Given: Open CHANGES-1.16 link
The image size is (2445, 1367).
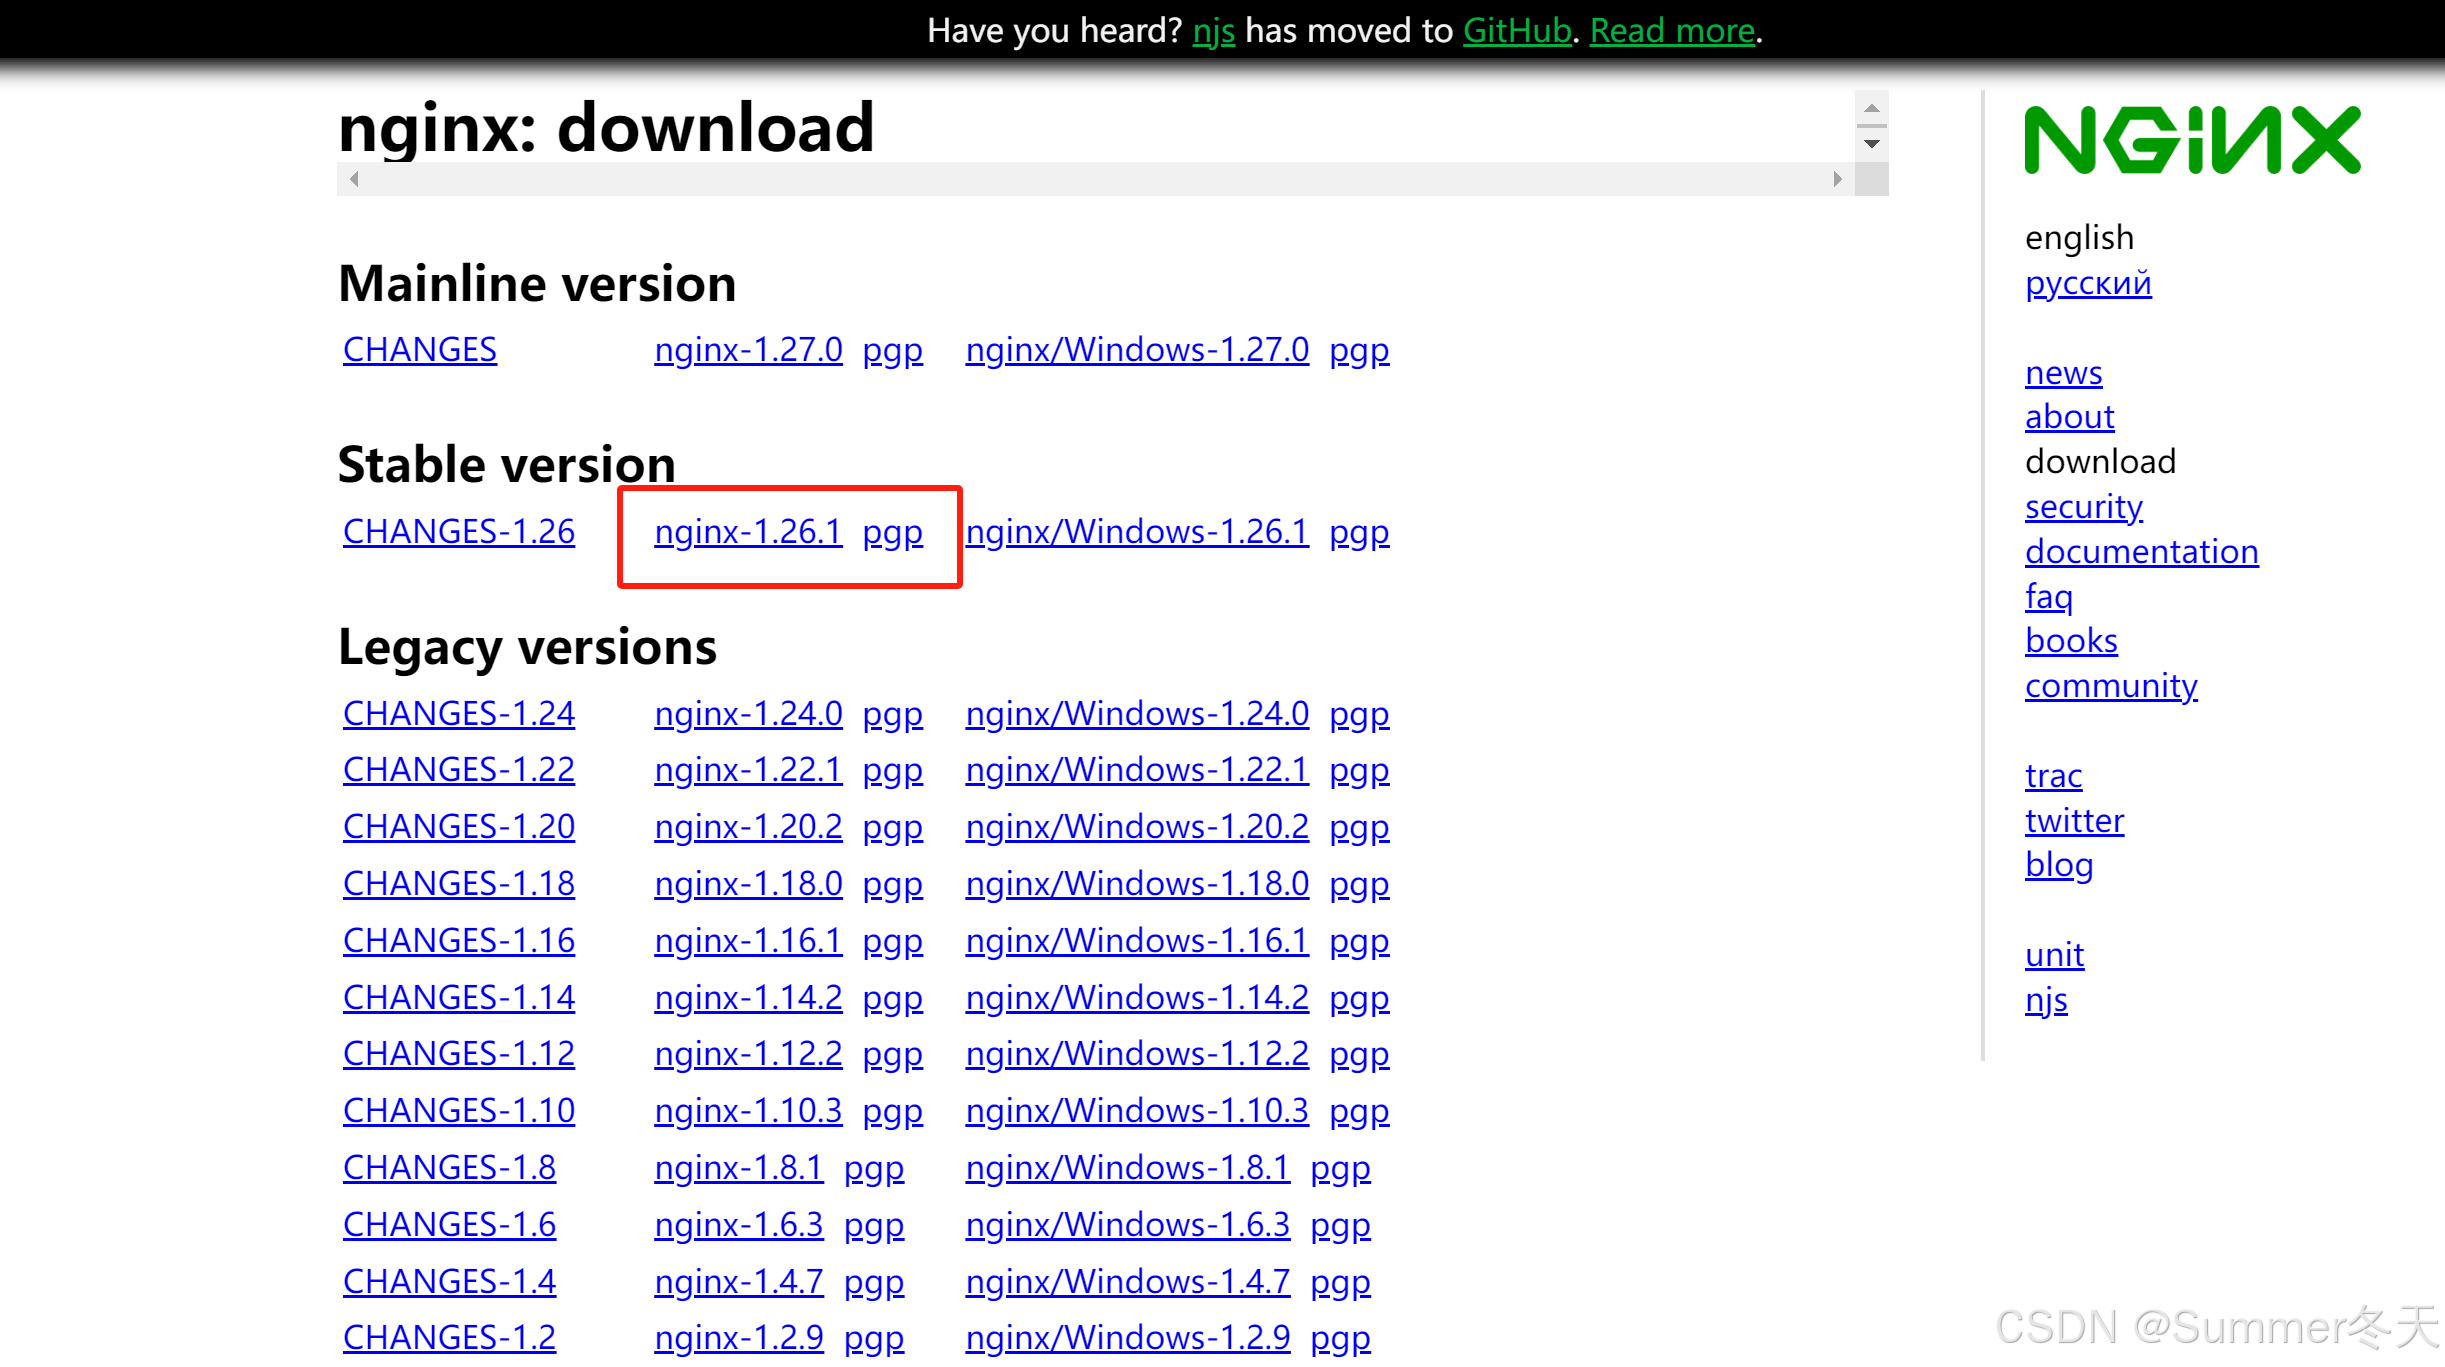Looking at the screenshot, I should click(459, 941).
